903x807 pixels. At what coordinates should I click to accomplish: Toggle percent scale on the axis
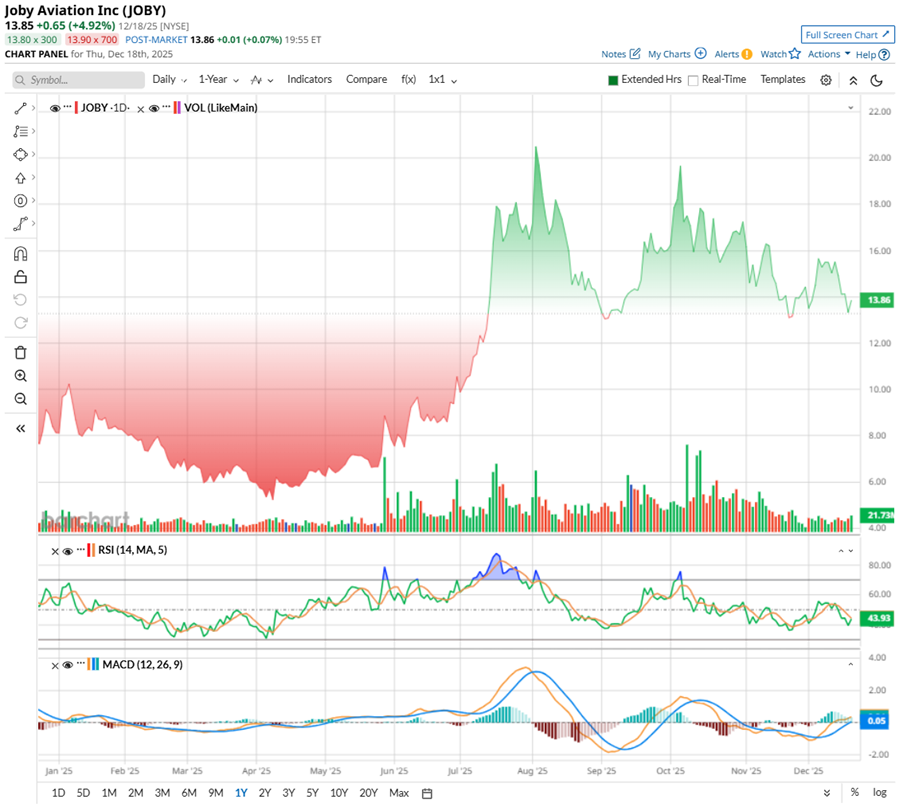pos(855,793)
